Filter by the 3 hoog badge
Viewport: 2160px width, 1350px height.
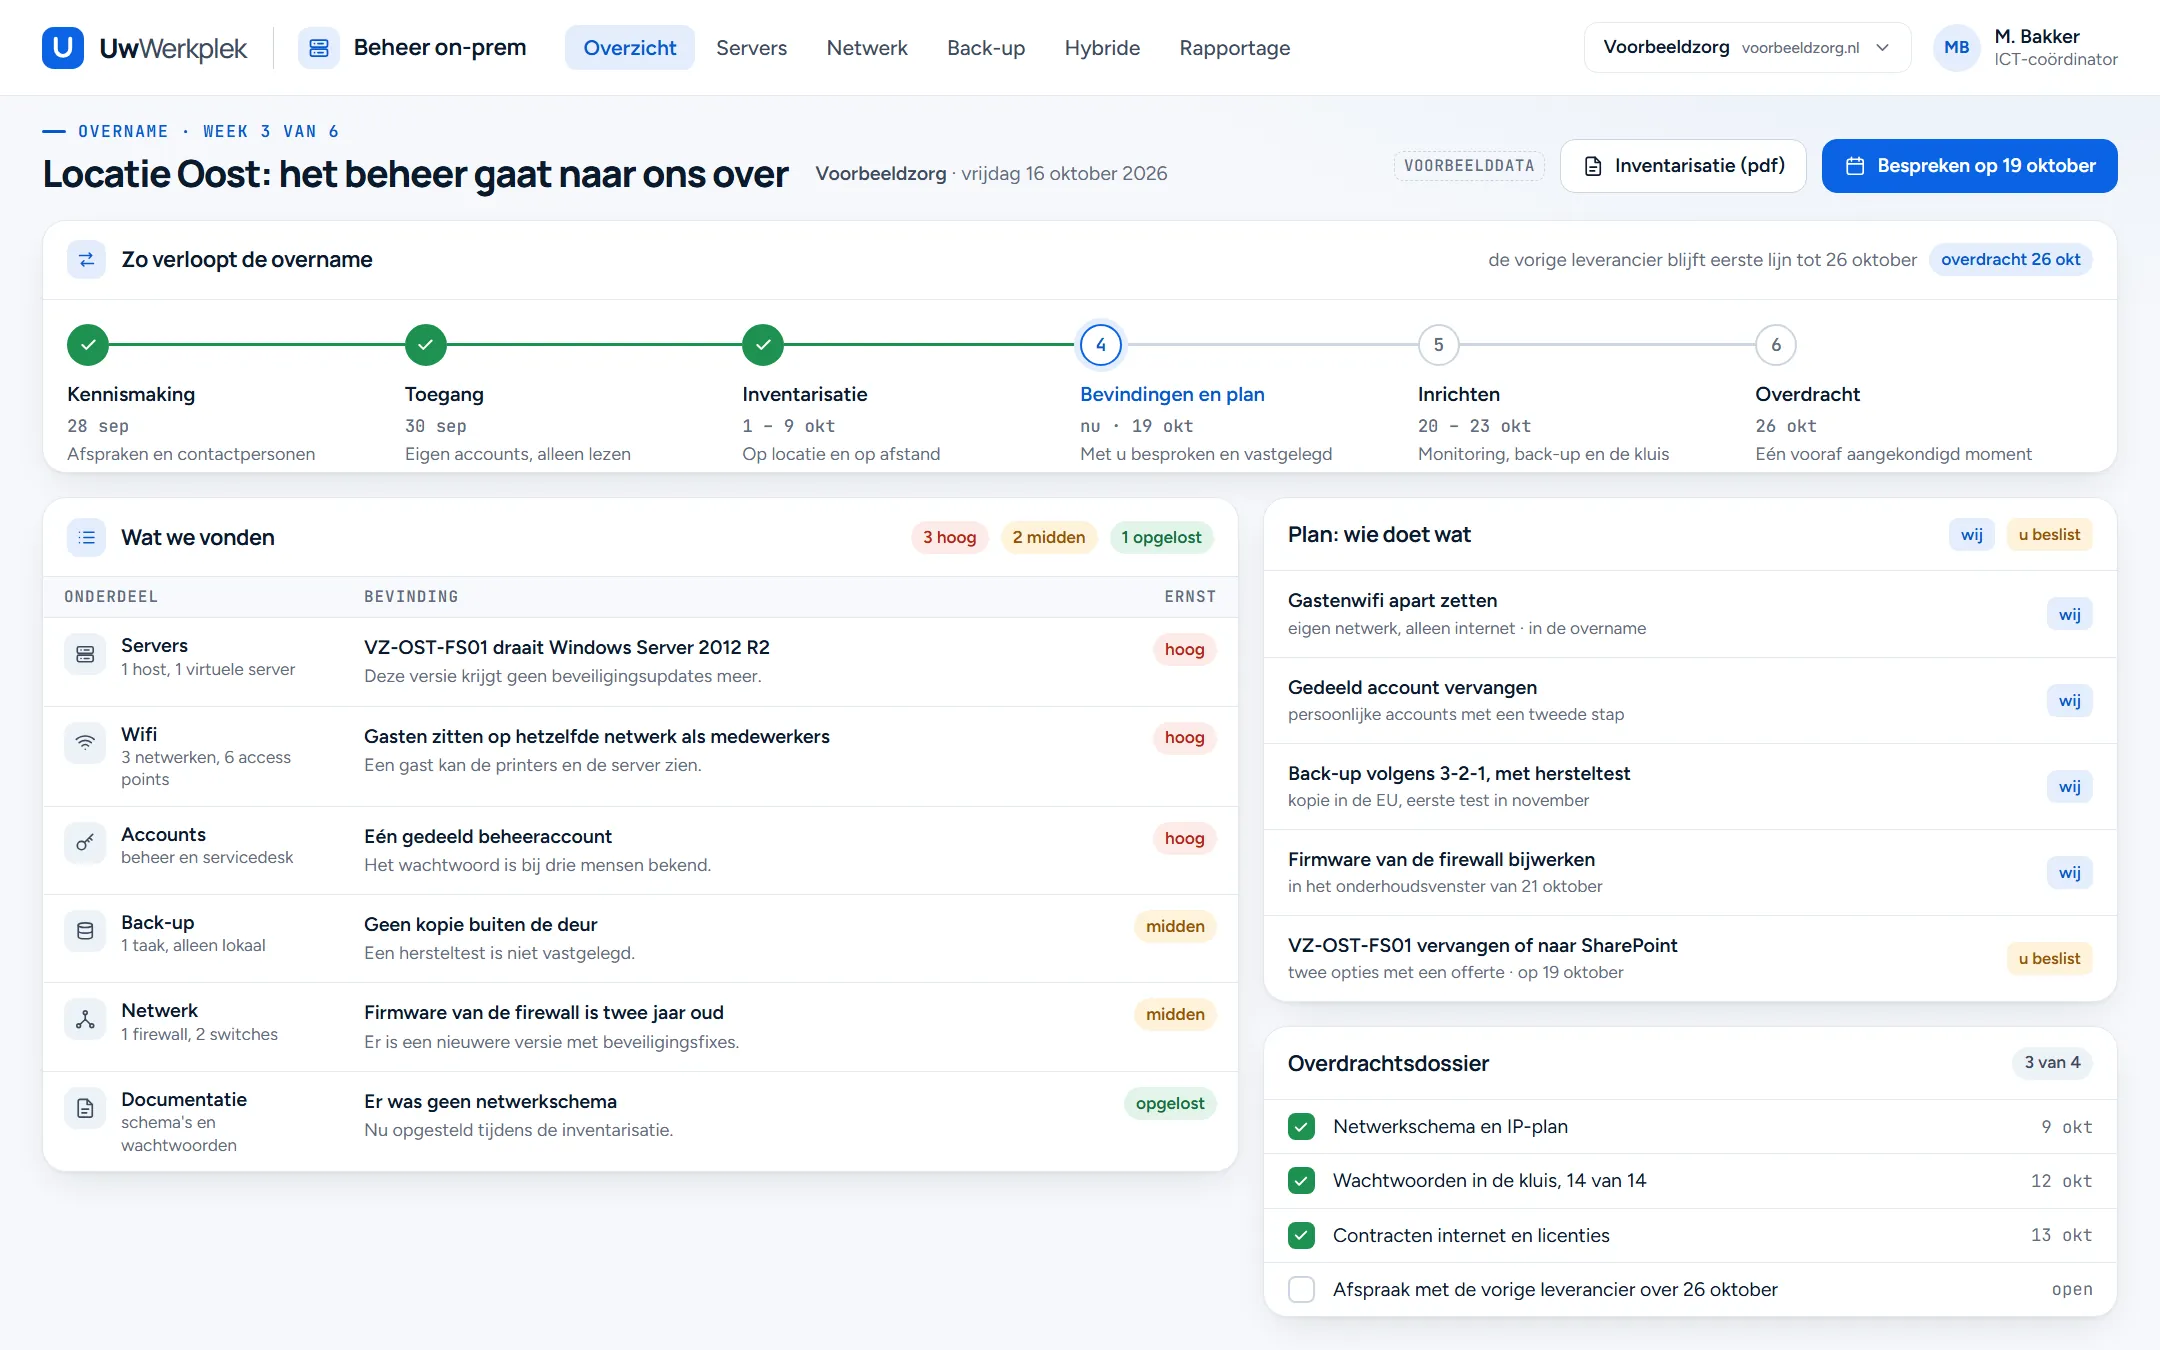[x=949, y=538]
